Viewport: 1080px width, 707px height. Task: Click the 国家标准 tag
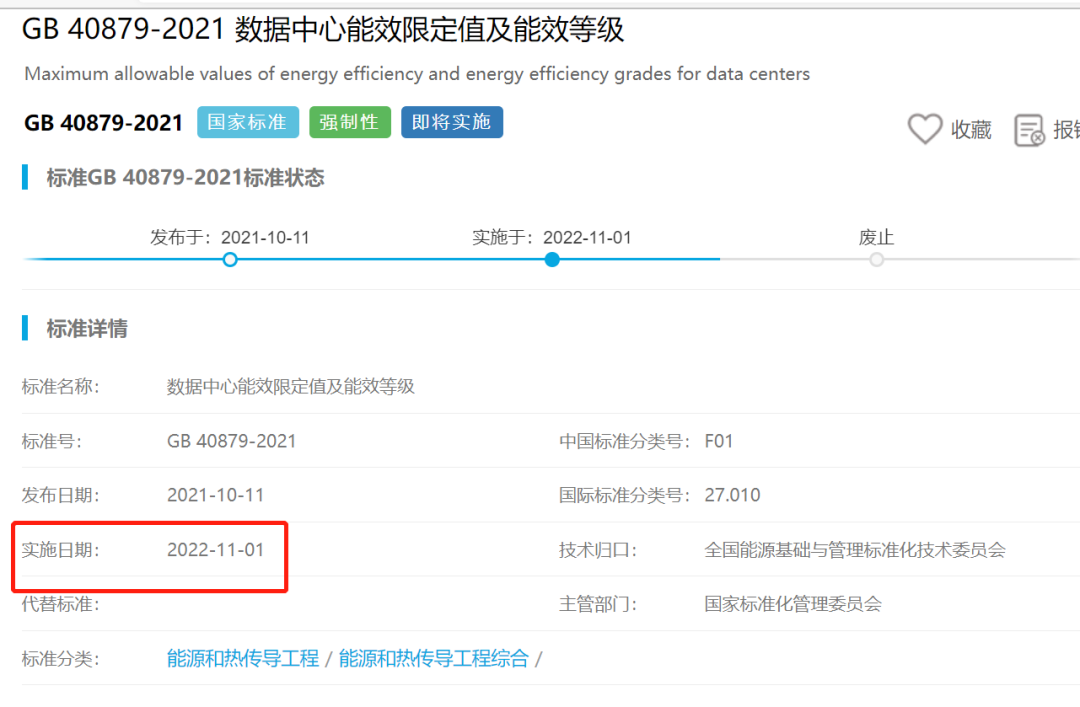[x=246, y=122]
